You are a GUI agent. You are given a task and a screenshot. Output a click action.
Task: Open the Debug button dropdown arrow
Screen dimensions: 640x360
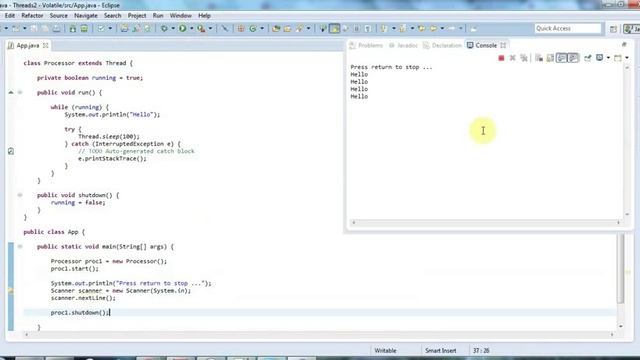173,28
